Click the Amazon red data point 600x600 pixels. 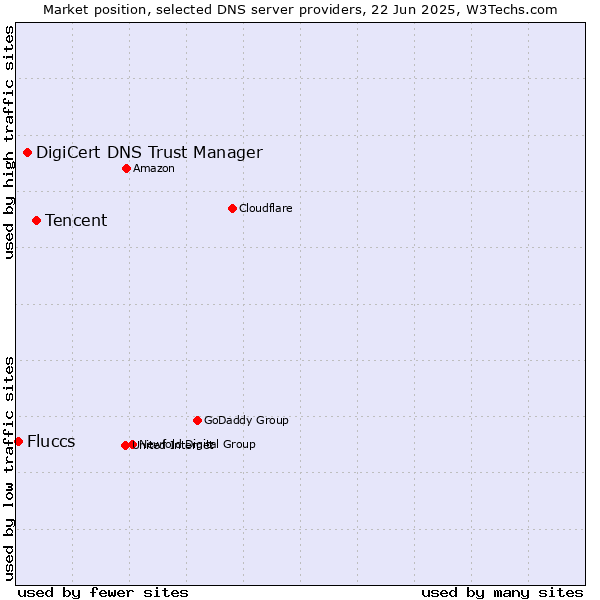click(127, 169)
